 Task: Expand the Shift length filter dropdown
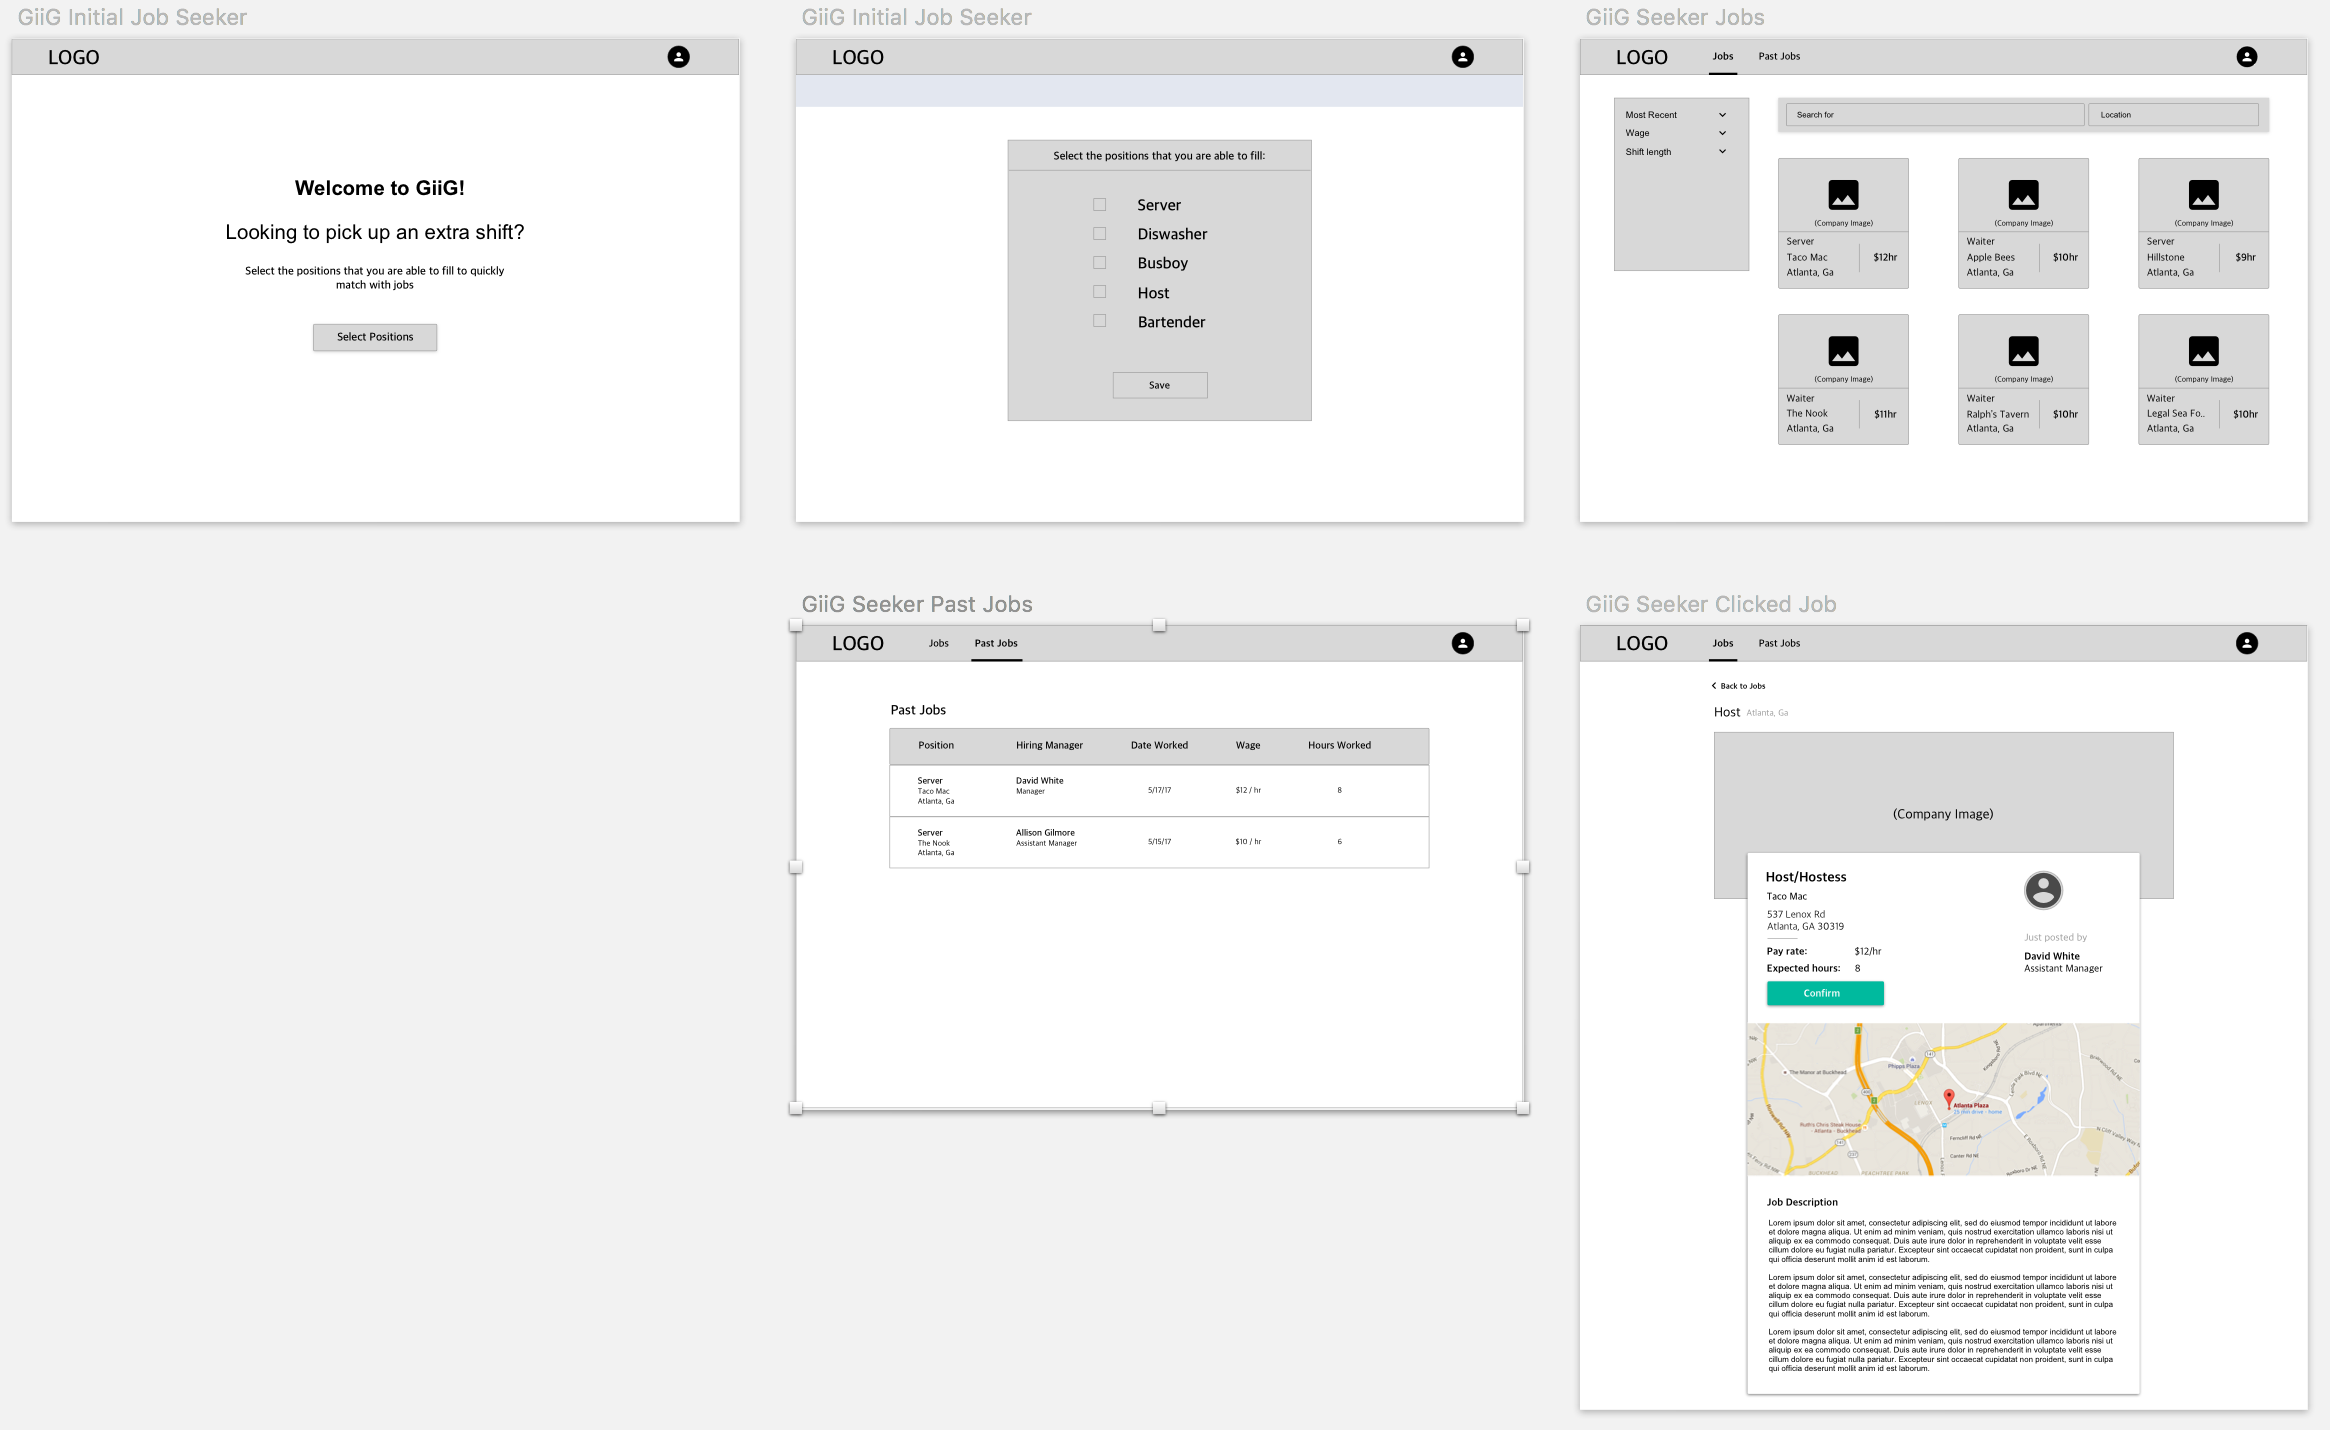tap(1722, 152)
